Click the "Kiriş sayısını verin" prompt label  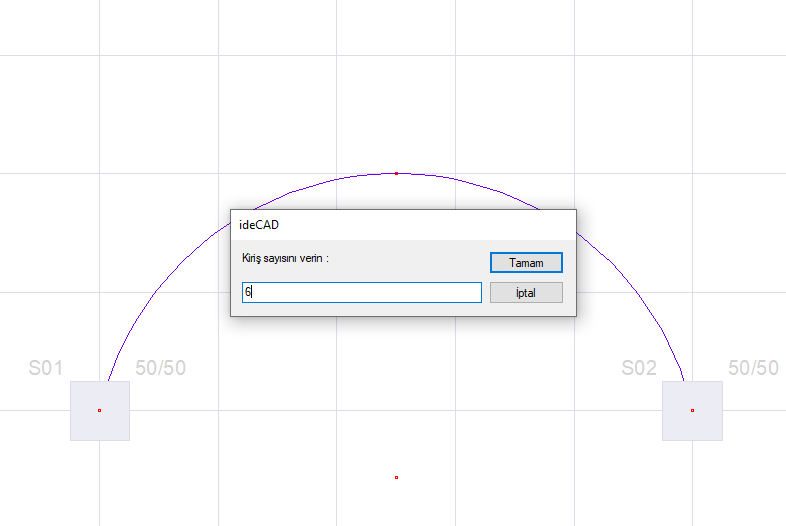pyautogui.click(x=286, y=258)
